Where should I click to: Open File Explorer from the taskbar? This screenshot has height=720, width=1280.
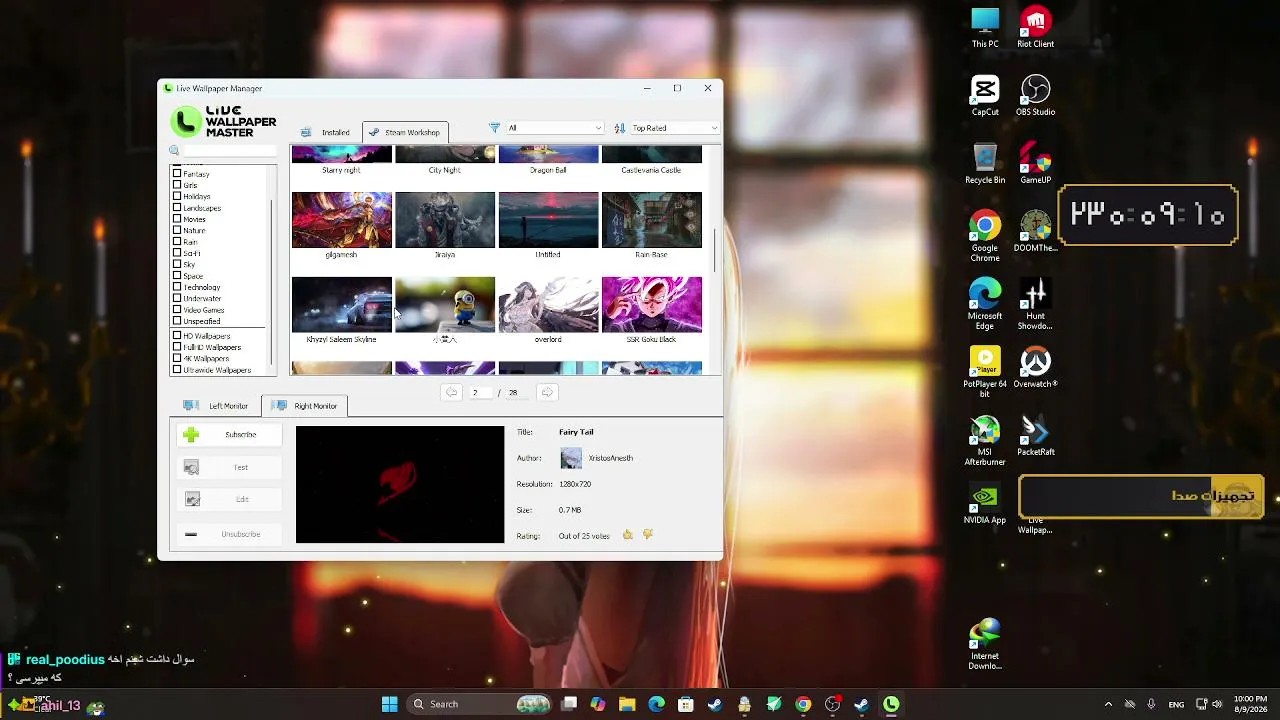627,704
